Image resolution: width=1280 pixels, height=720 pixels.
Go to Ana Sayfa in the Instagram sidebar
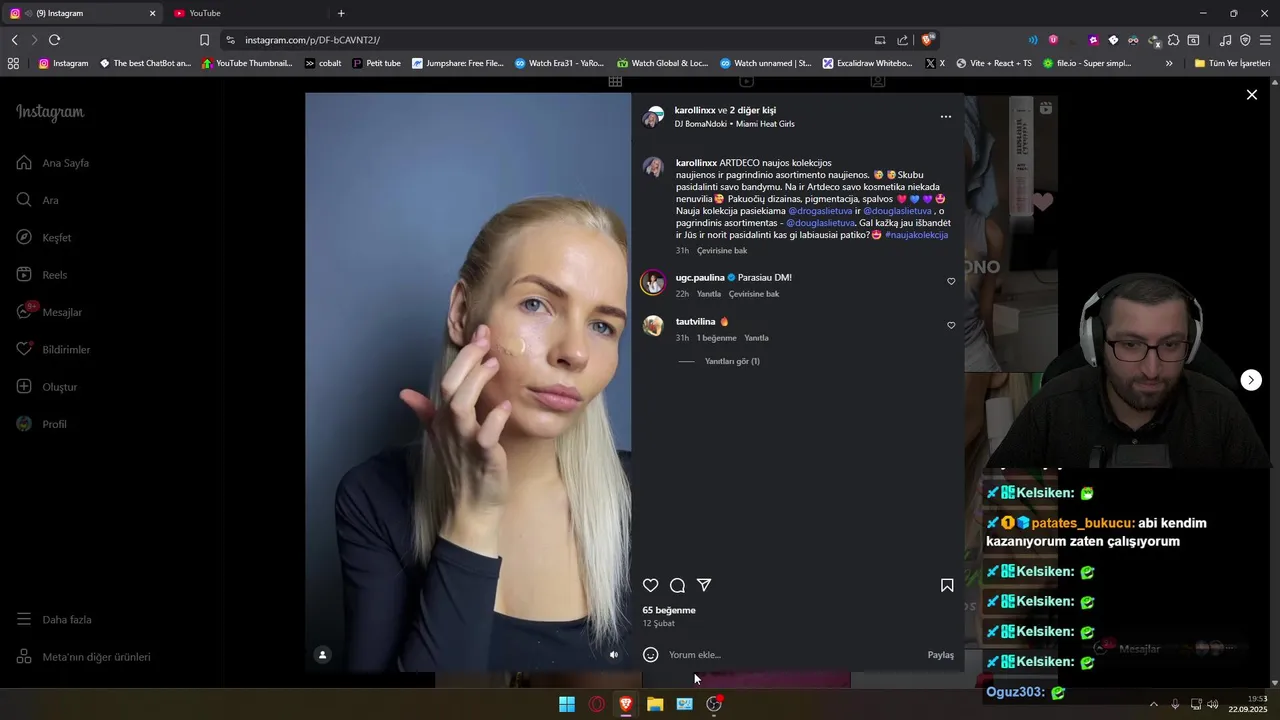[x=54, y=163]
